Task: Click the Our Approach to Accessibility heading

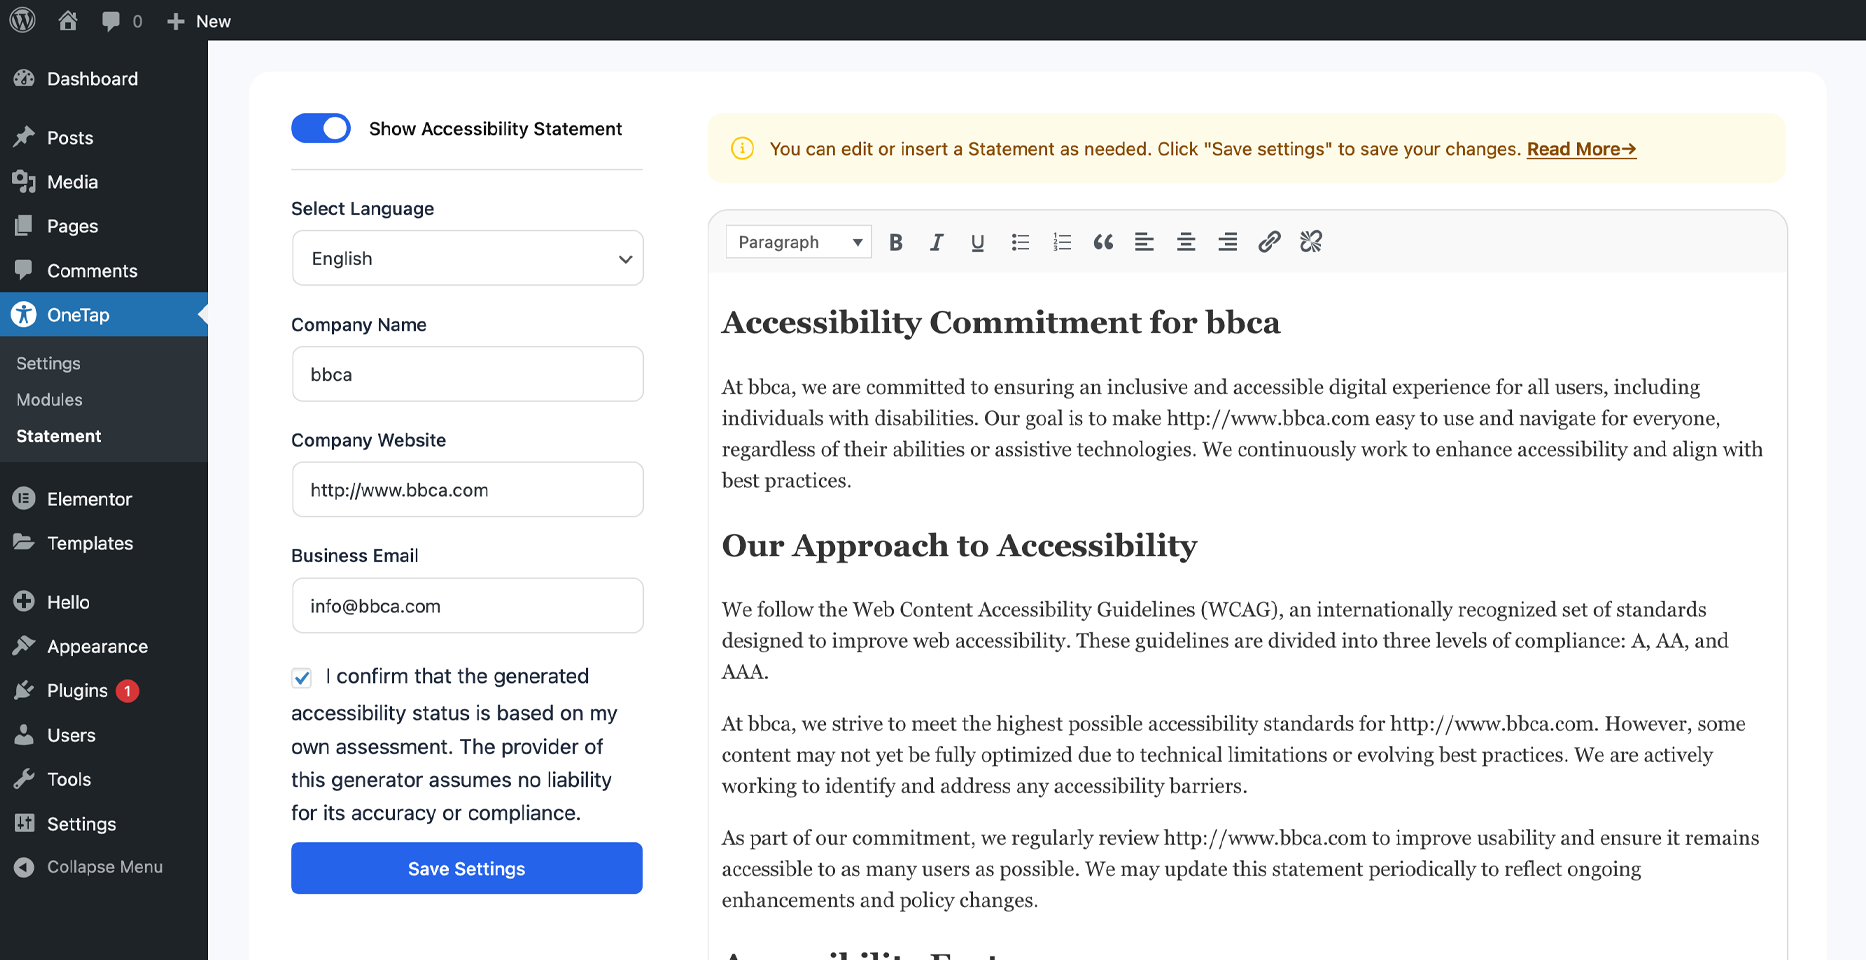Action: 960,546
